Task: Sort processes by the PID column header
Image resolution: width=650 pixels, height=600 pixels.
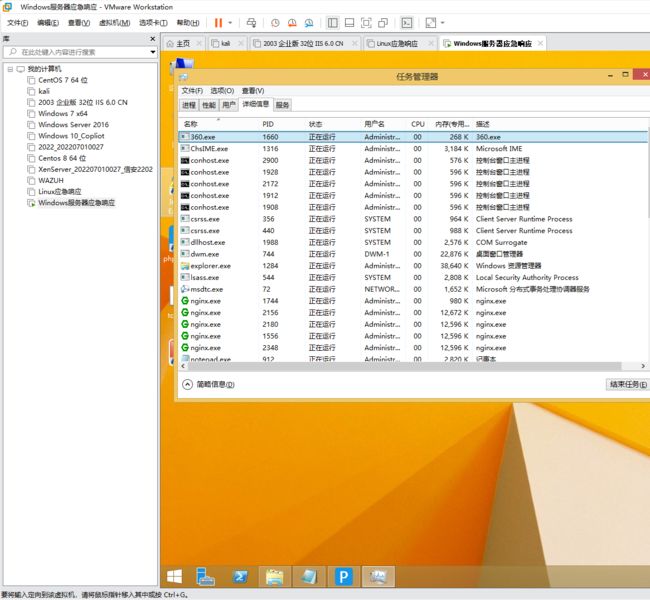Action: [268, 124]
